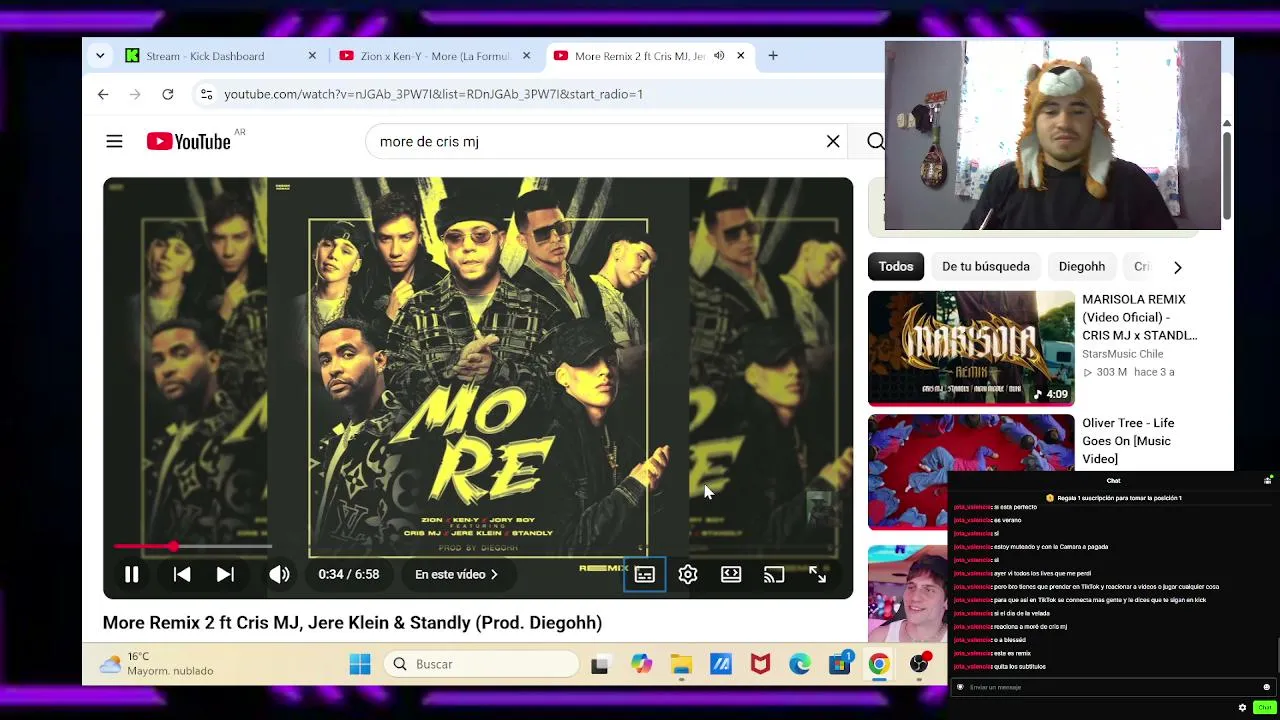Skip to the next video

click(225, 575)
